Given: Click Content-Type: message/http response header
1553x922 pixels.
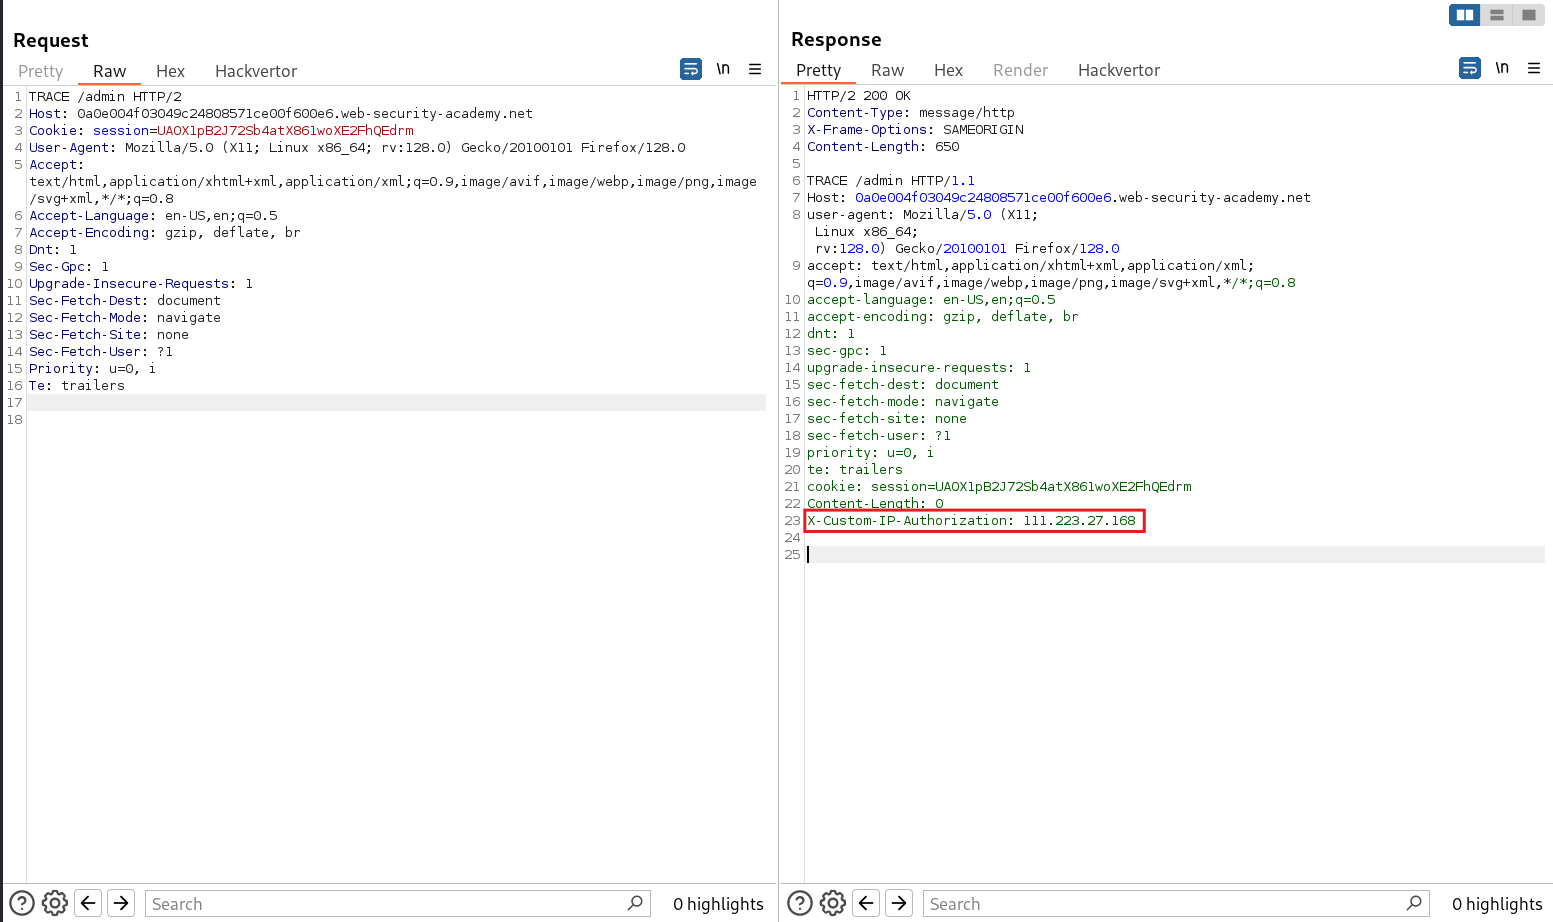Looking at the screenshot, I should [x=911, y=113].
